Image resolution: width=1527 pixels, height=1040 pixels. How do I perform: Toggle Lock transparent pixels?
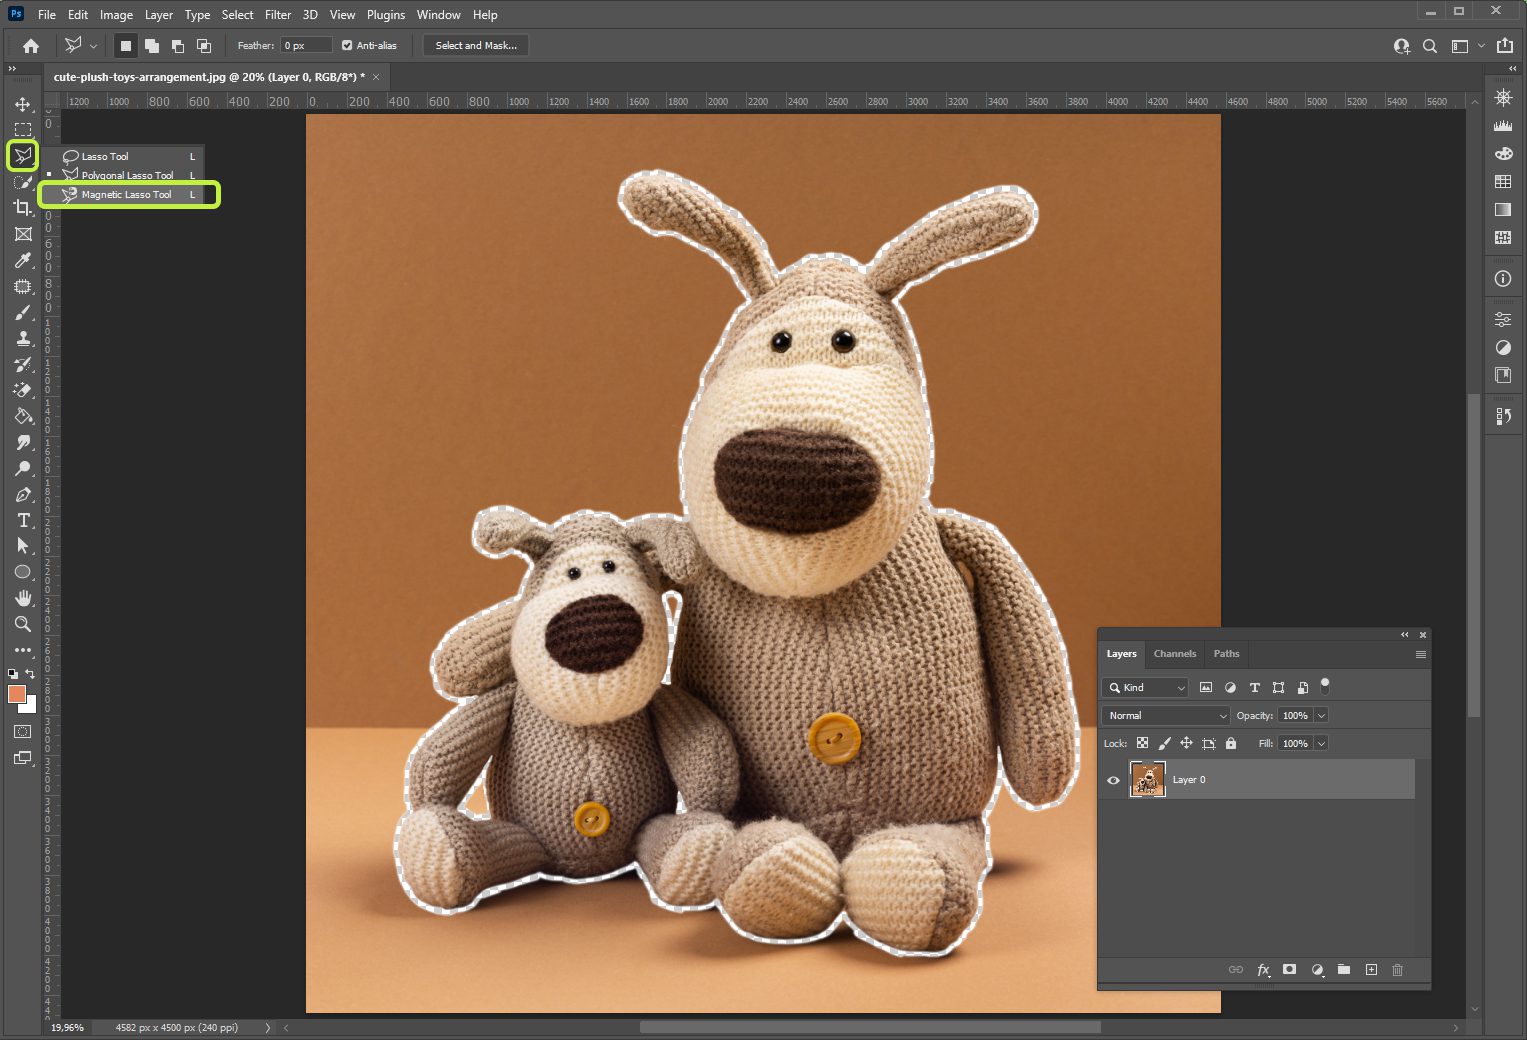point(1142,743)
